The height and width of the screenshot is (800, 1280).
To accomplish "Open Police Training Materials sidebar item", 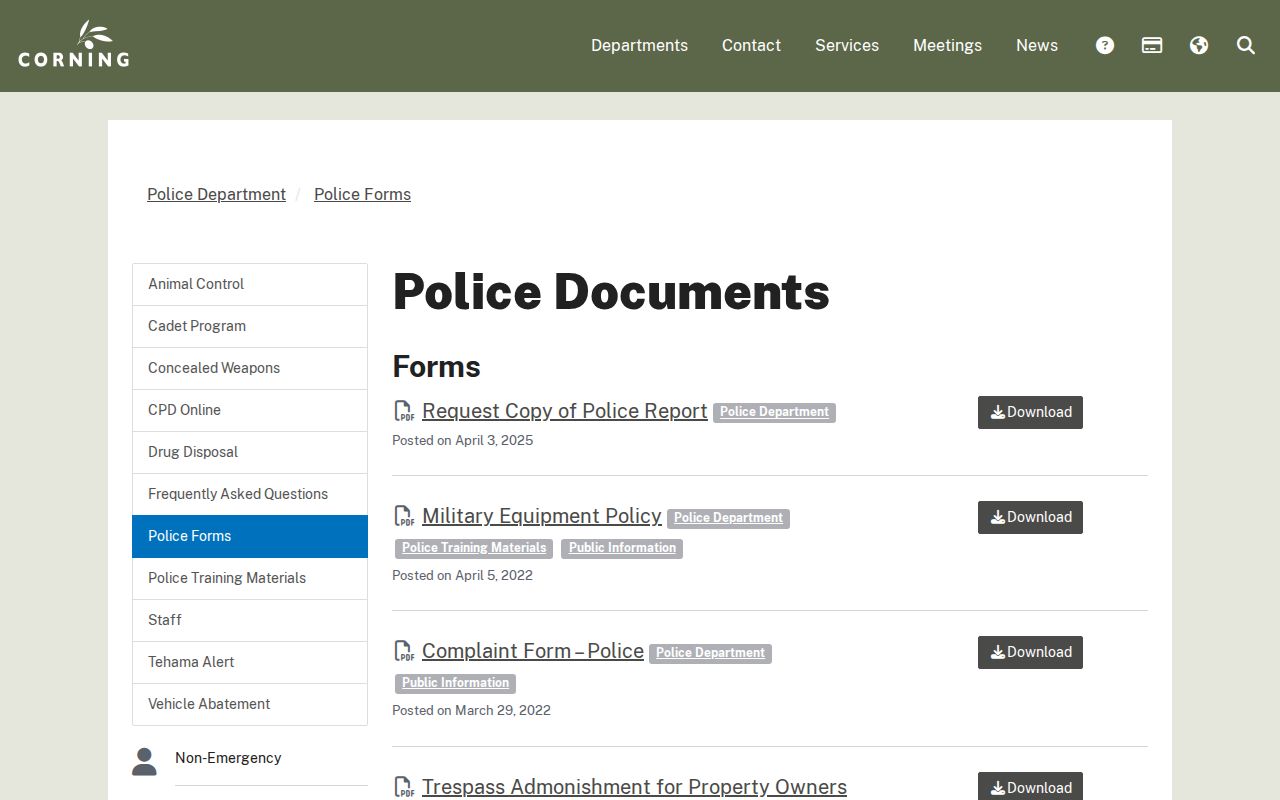I will [x=250, y=578].
